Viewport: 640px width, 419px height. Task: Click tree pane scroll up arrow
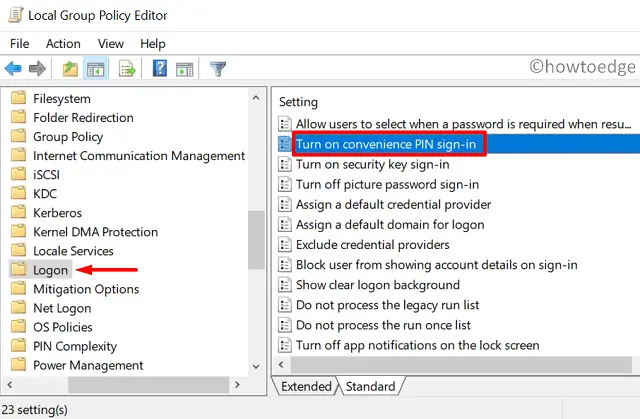tap(256, 98)
